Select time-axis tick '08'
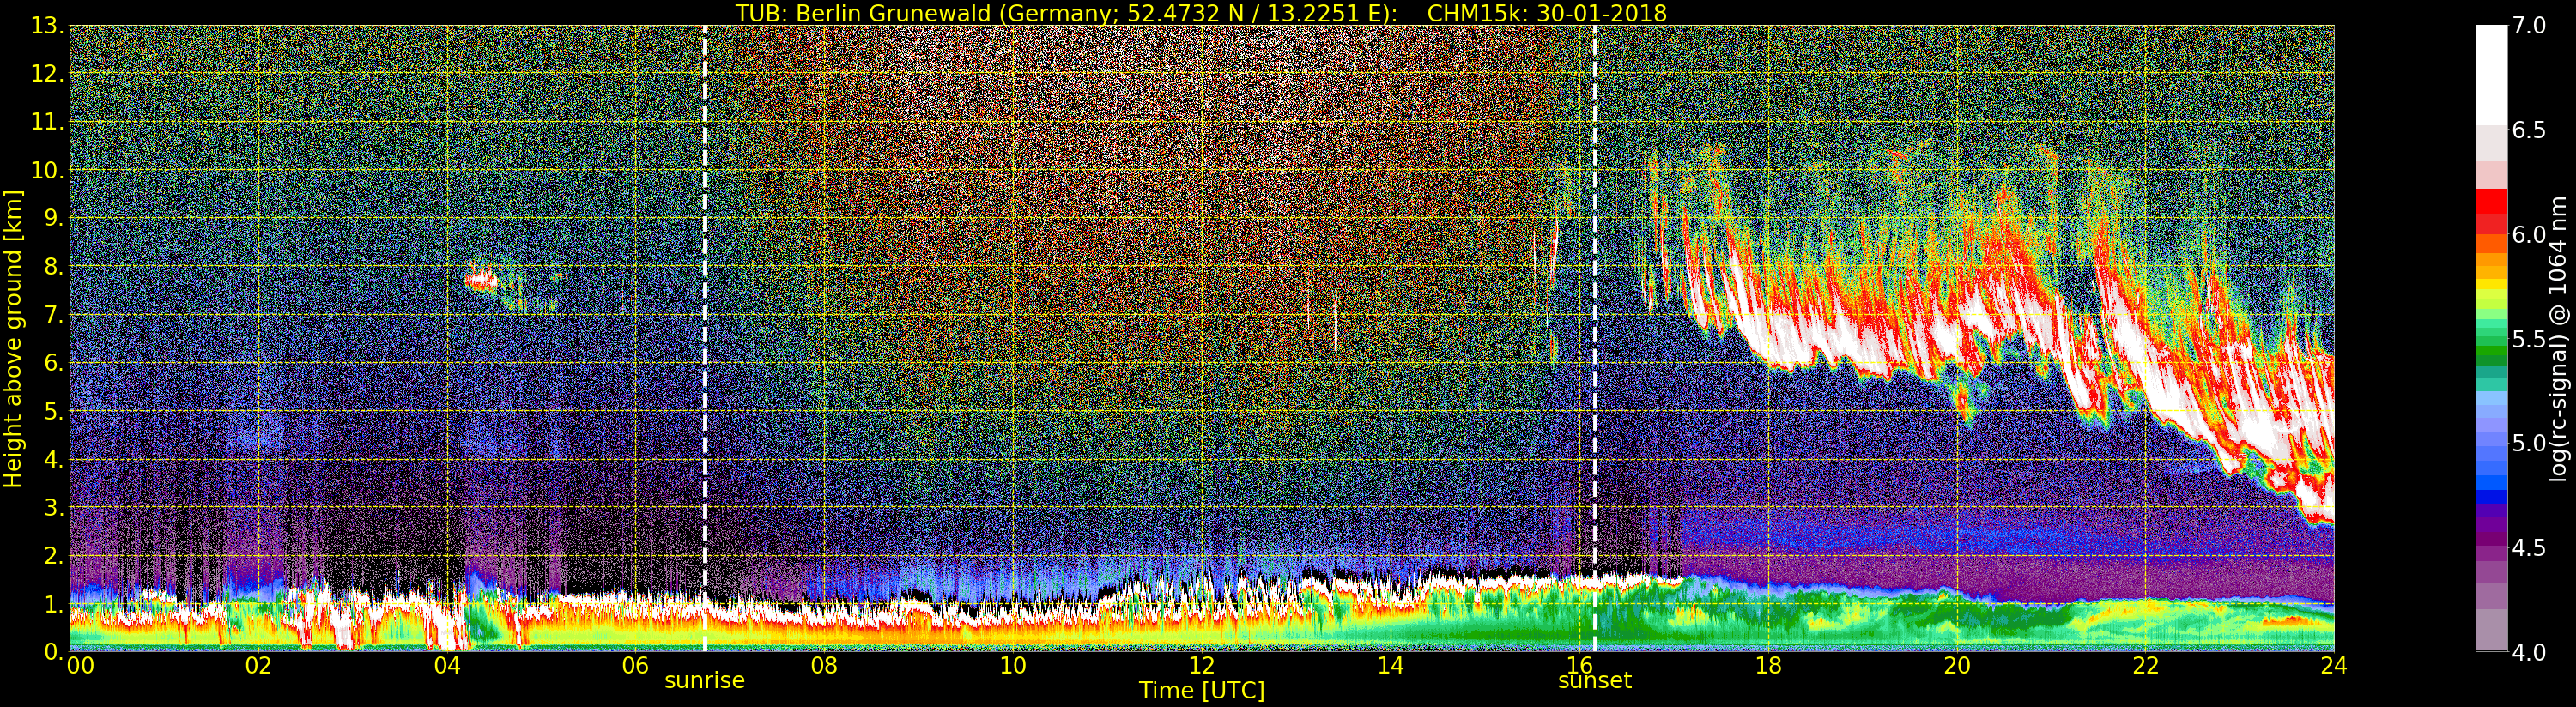 click(824, 666)
